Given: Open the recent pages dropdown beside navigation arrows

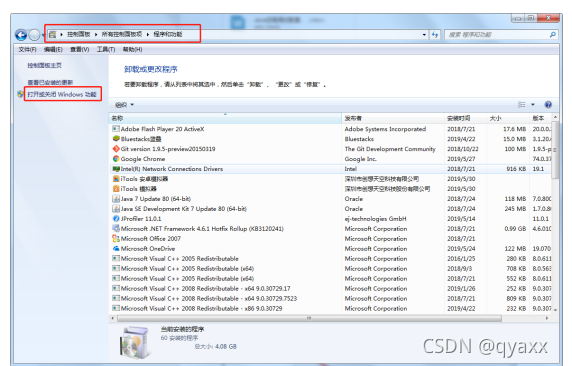Looking at the screenshot, I should pyautogui.click(x=43, y=35).
